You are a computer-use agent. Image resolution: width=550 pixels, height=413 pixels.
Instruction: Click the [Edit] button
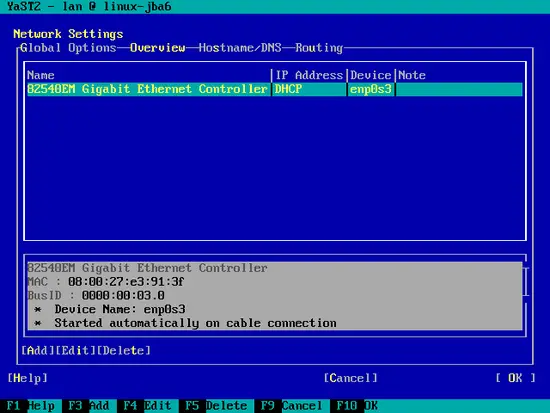[75, 350]
